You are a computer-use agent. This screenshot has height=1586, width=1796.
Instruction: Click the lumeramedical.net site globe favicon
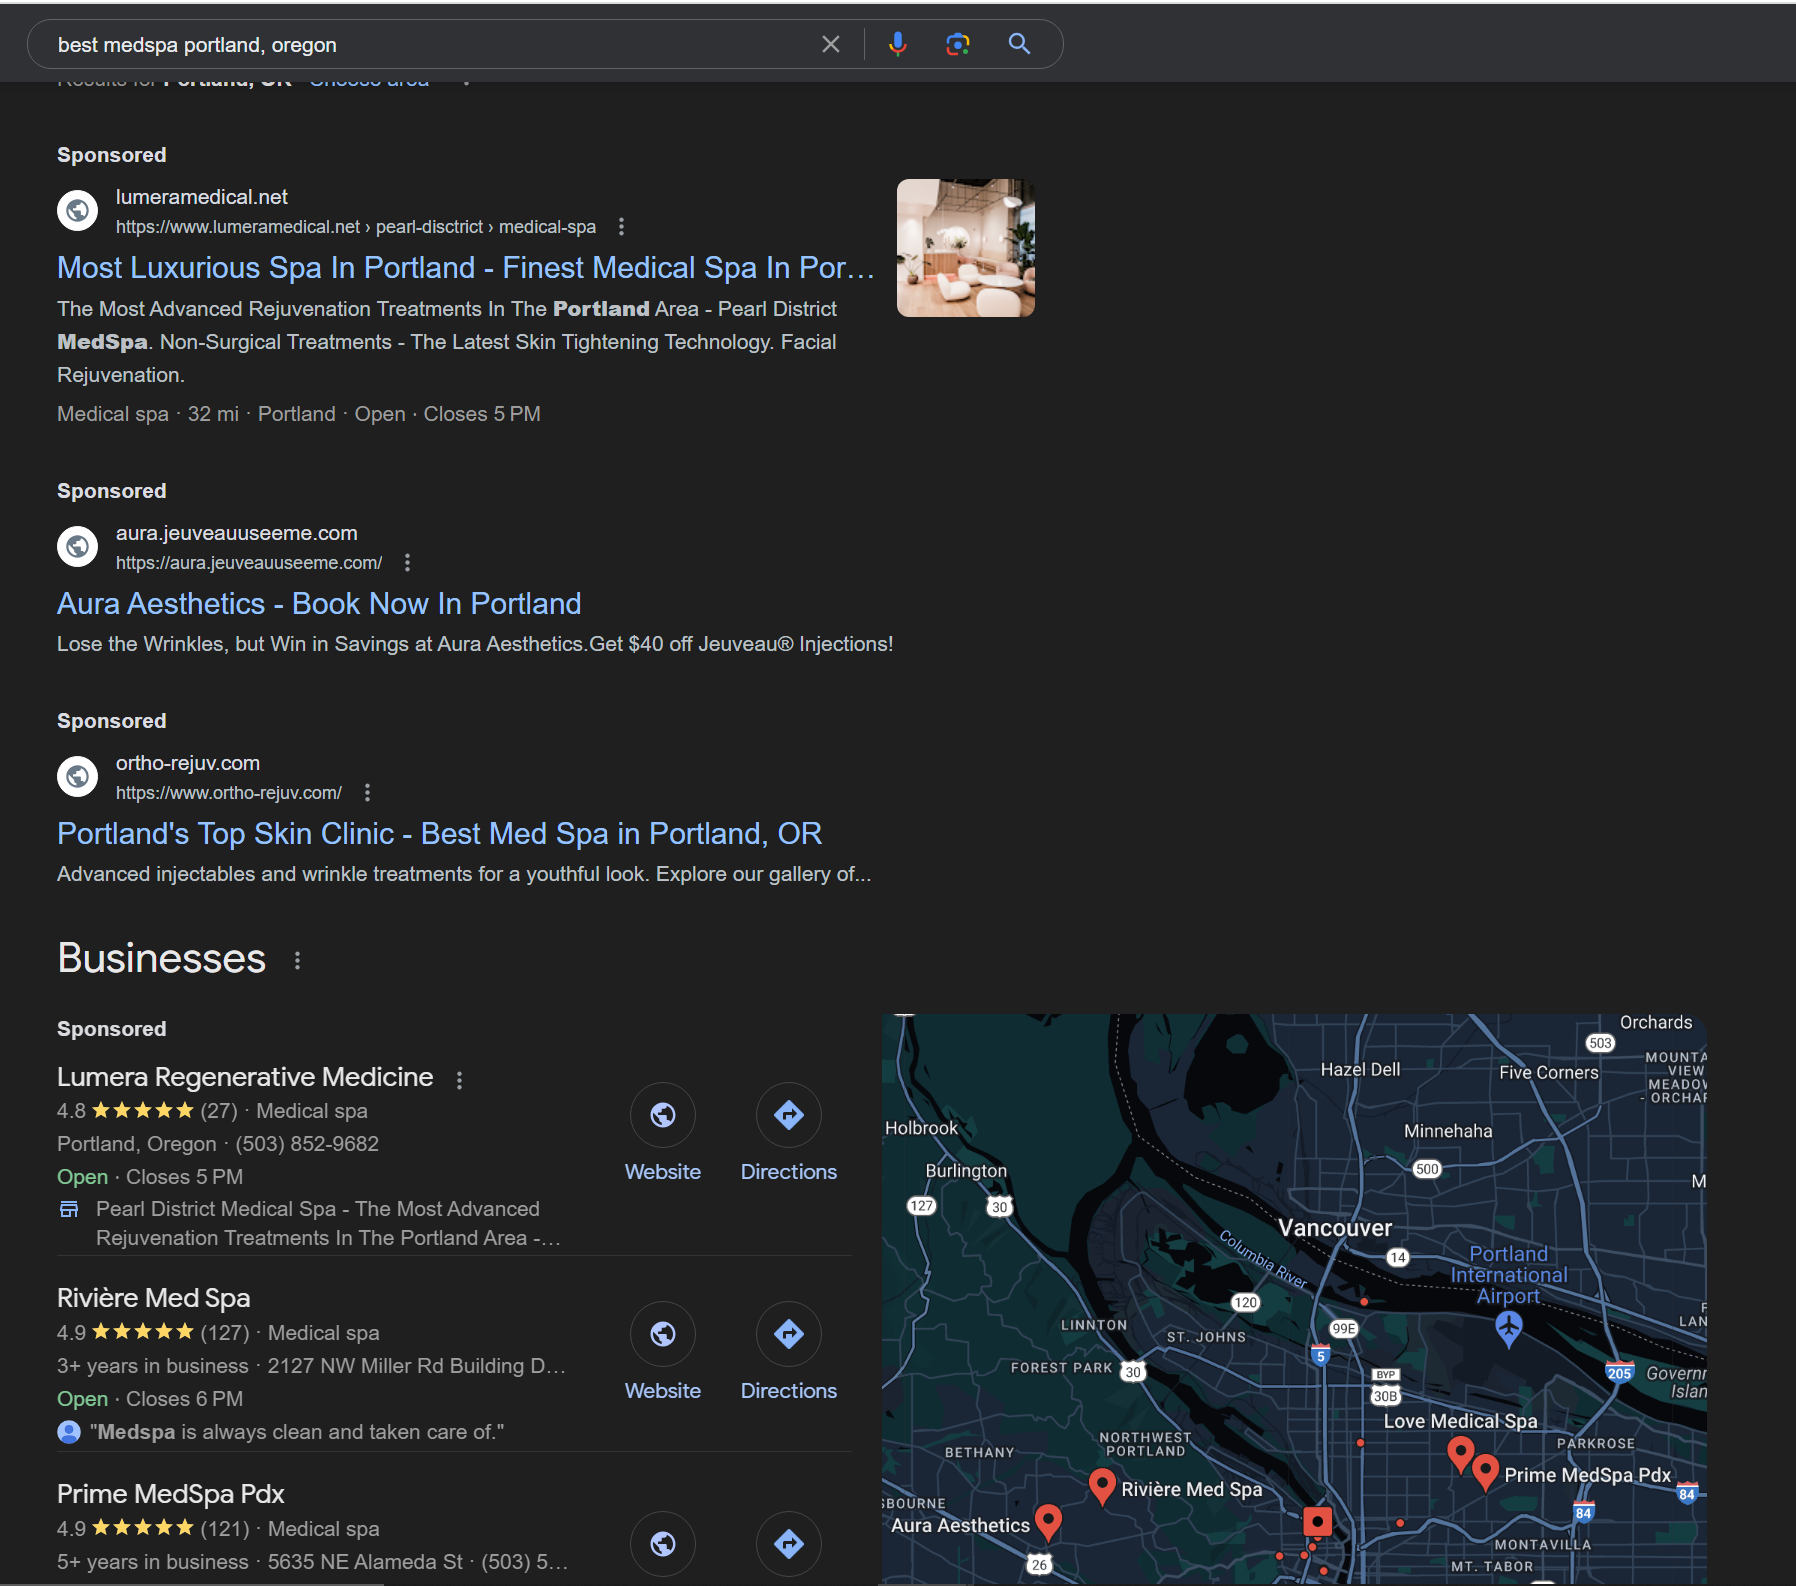[x=77, y=210]
